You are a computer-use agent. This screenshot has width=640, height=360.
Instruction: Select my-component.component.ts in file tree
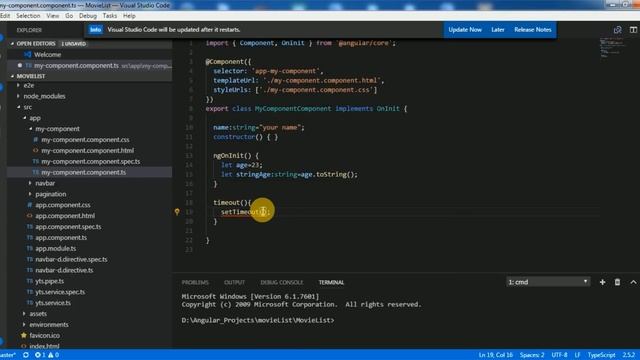coord(83,172)
